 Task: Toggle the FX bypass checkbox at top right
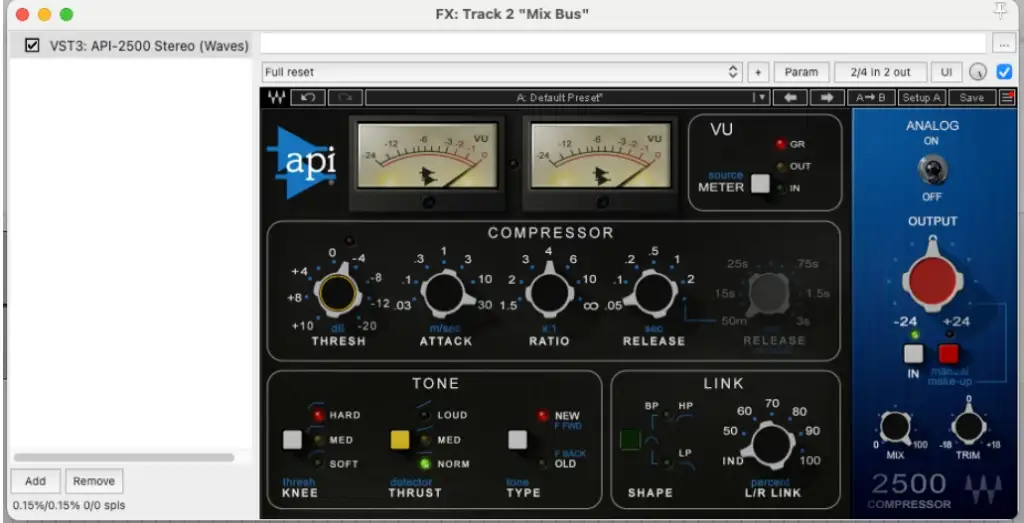[x=1004, y=72]
